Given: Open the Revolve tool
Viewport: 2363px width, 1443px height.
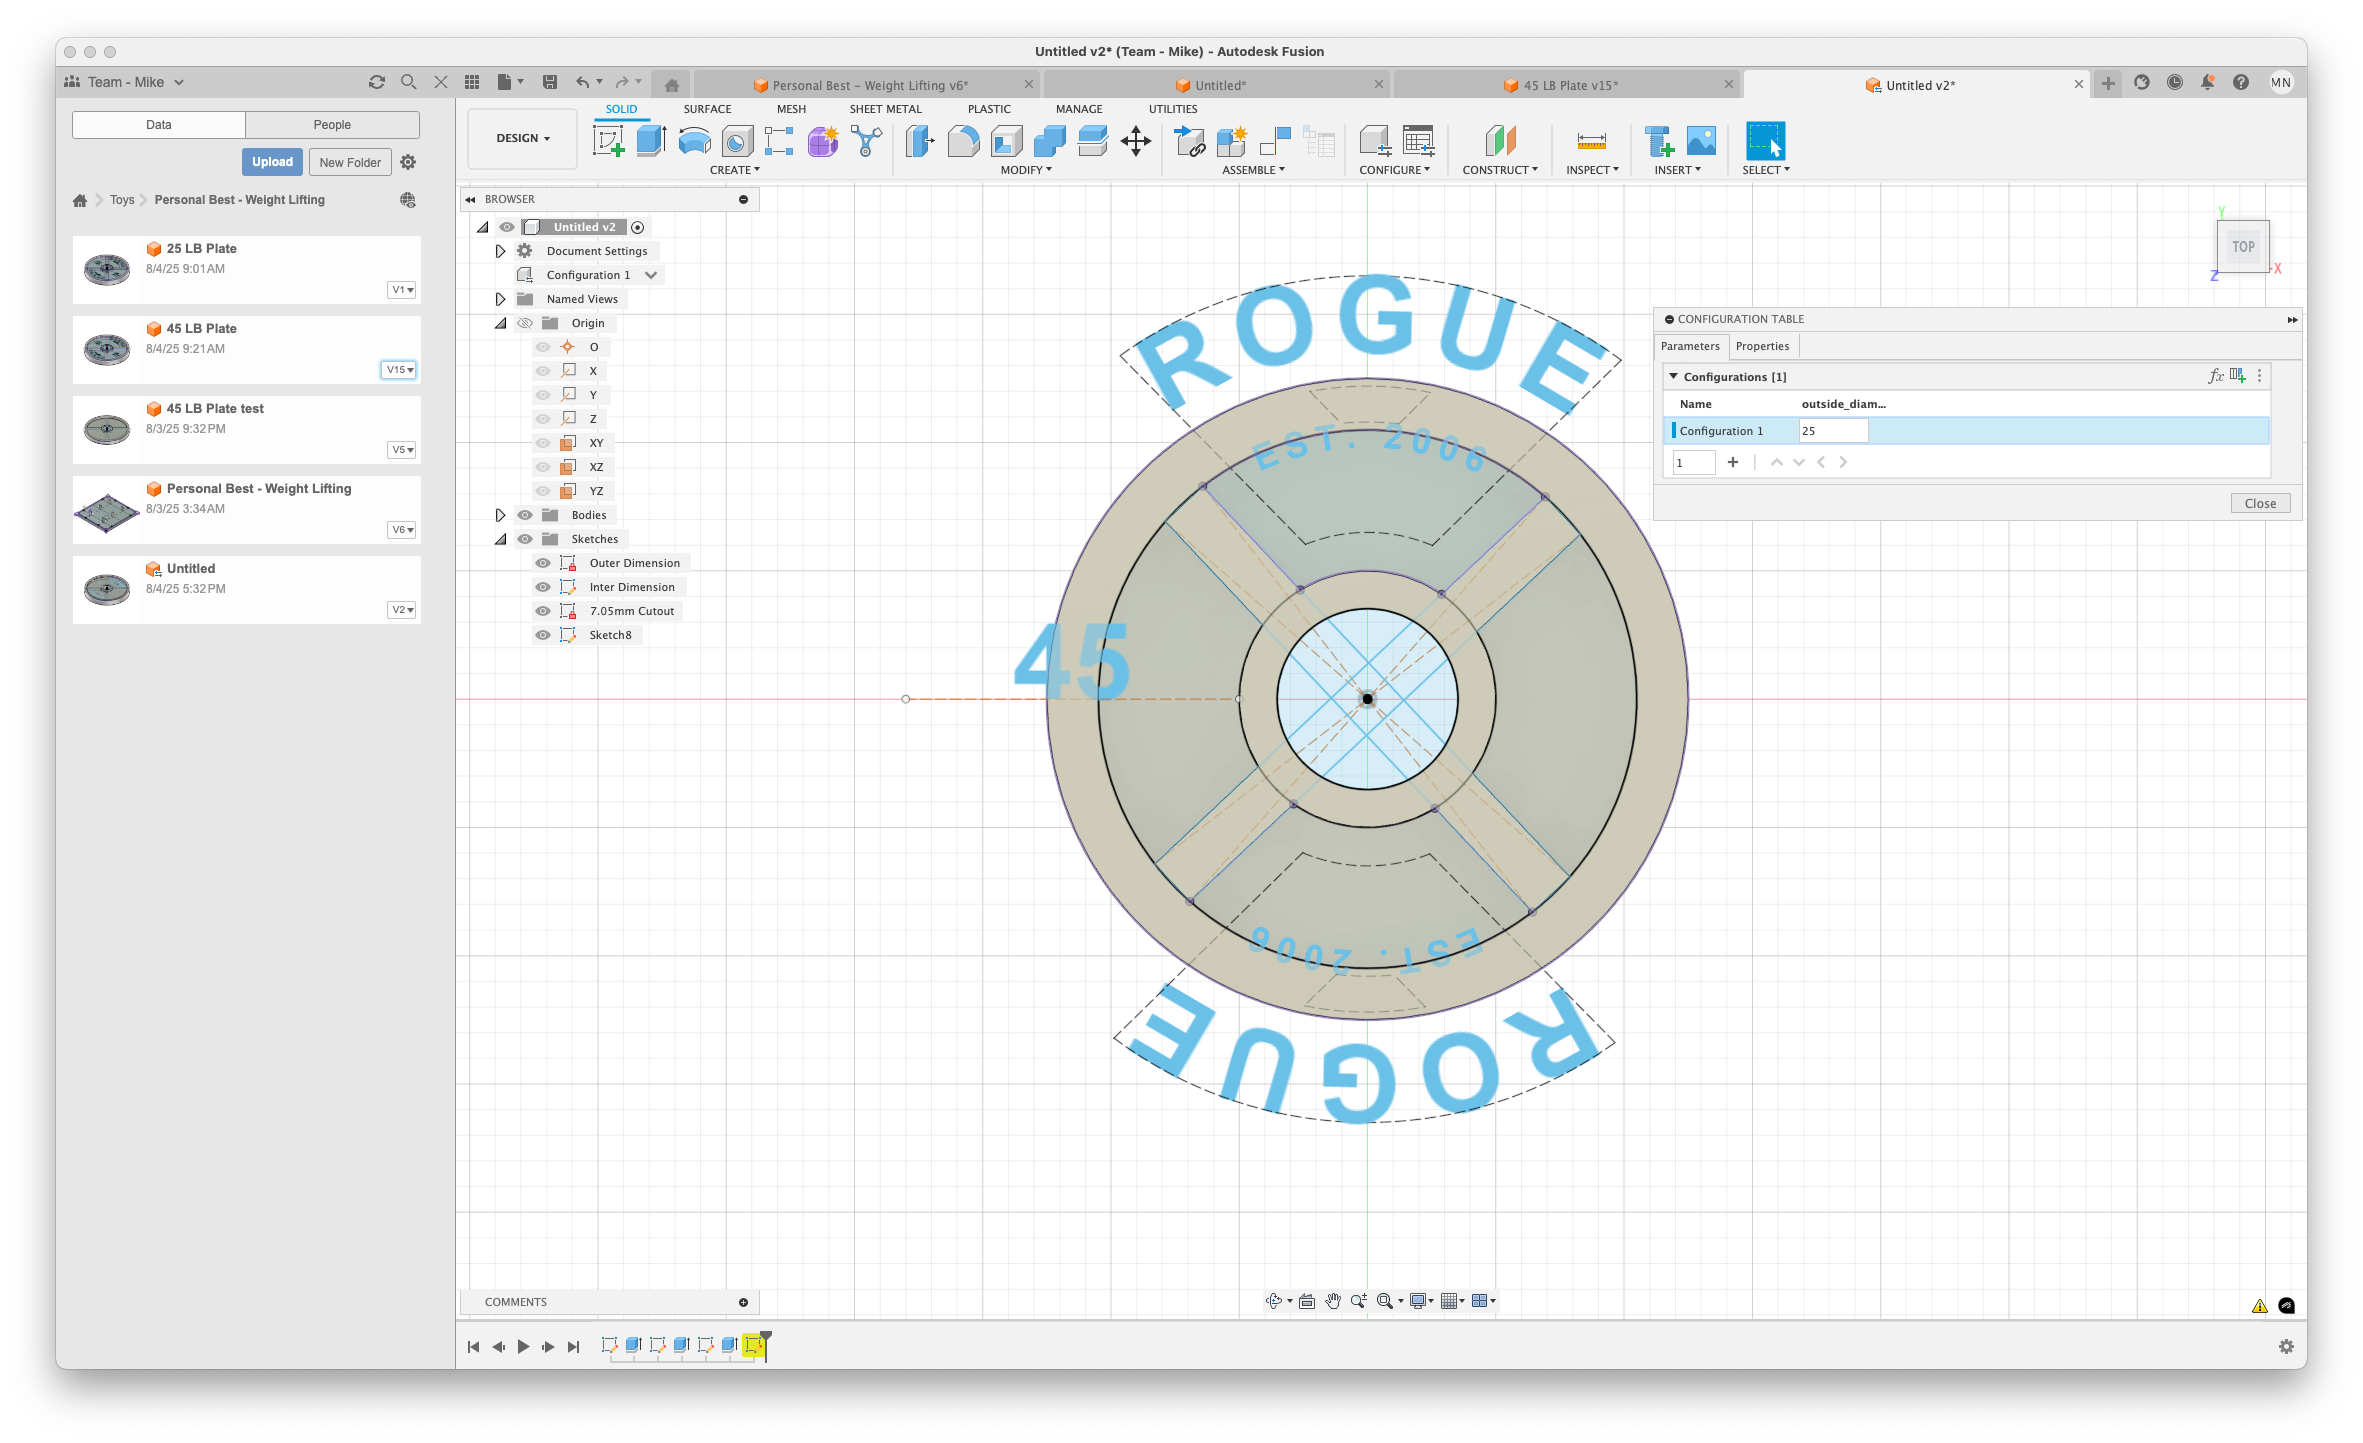Looking at the screenshot, I should pos(694,140).
